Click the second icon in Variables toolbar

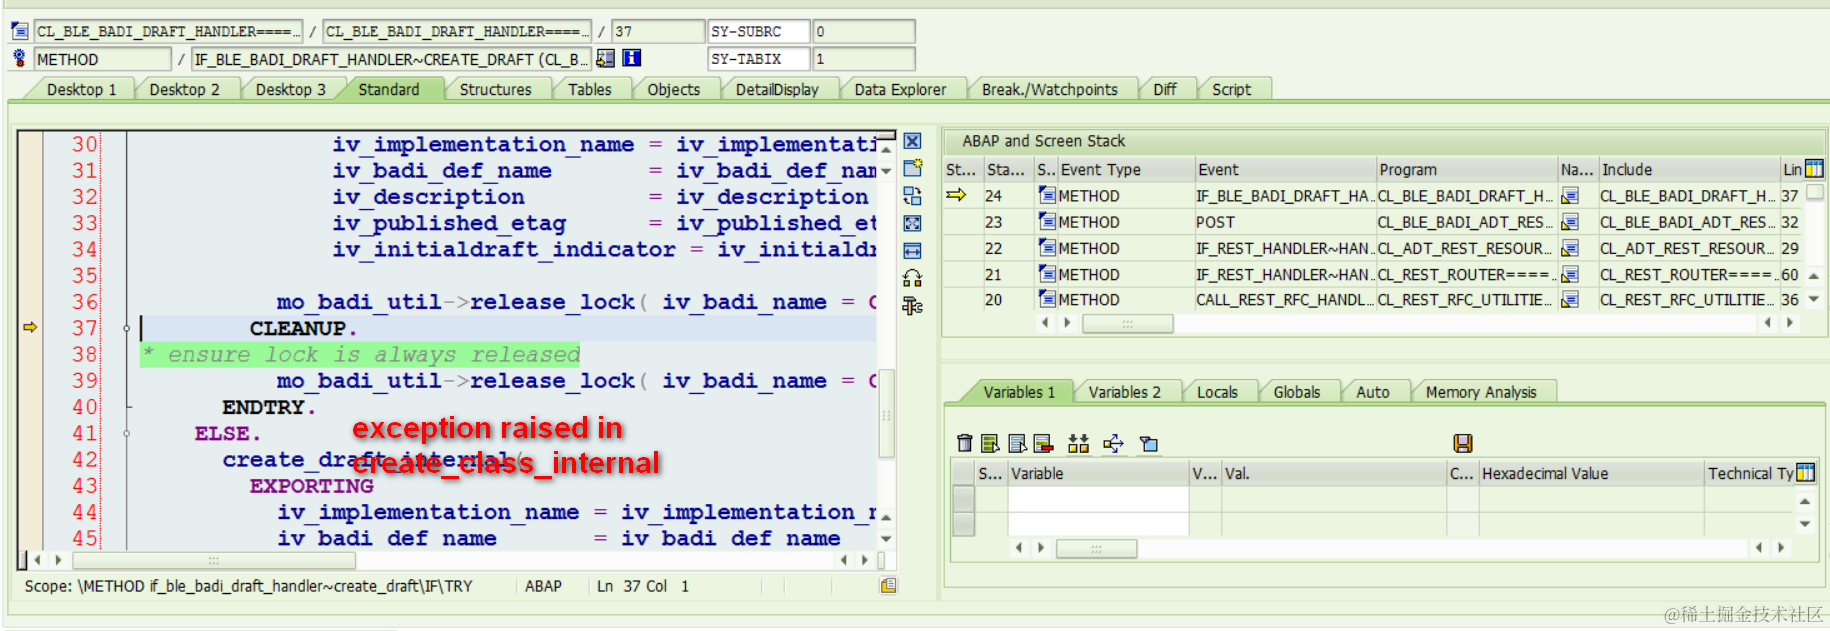(x=990, y=443)
